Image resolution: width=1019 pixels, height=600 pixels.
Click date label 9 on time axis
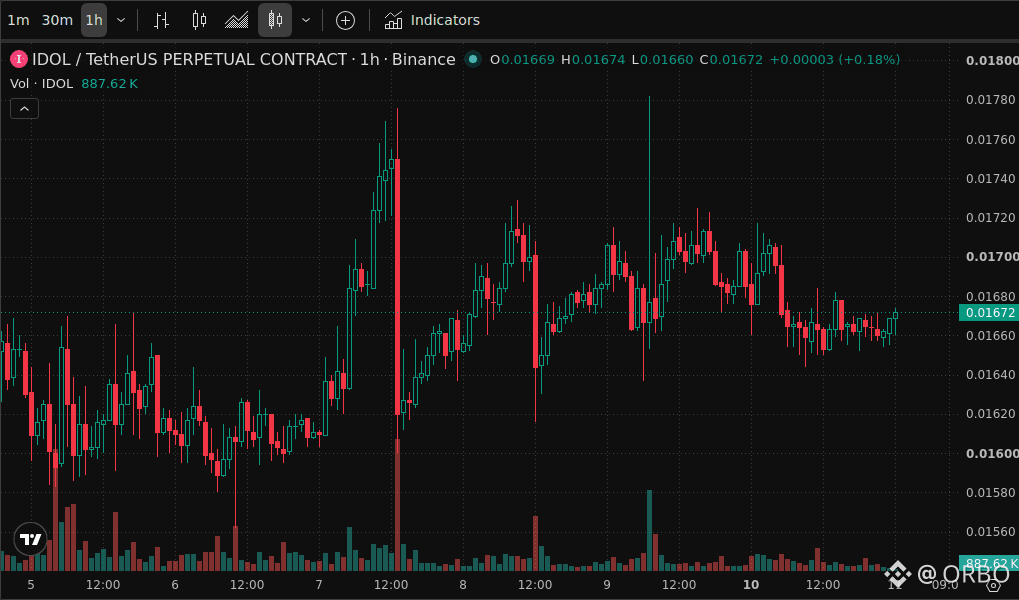pos(607,584)
